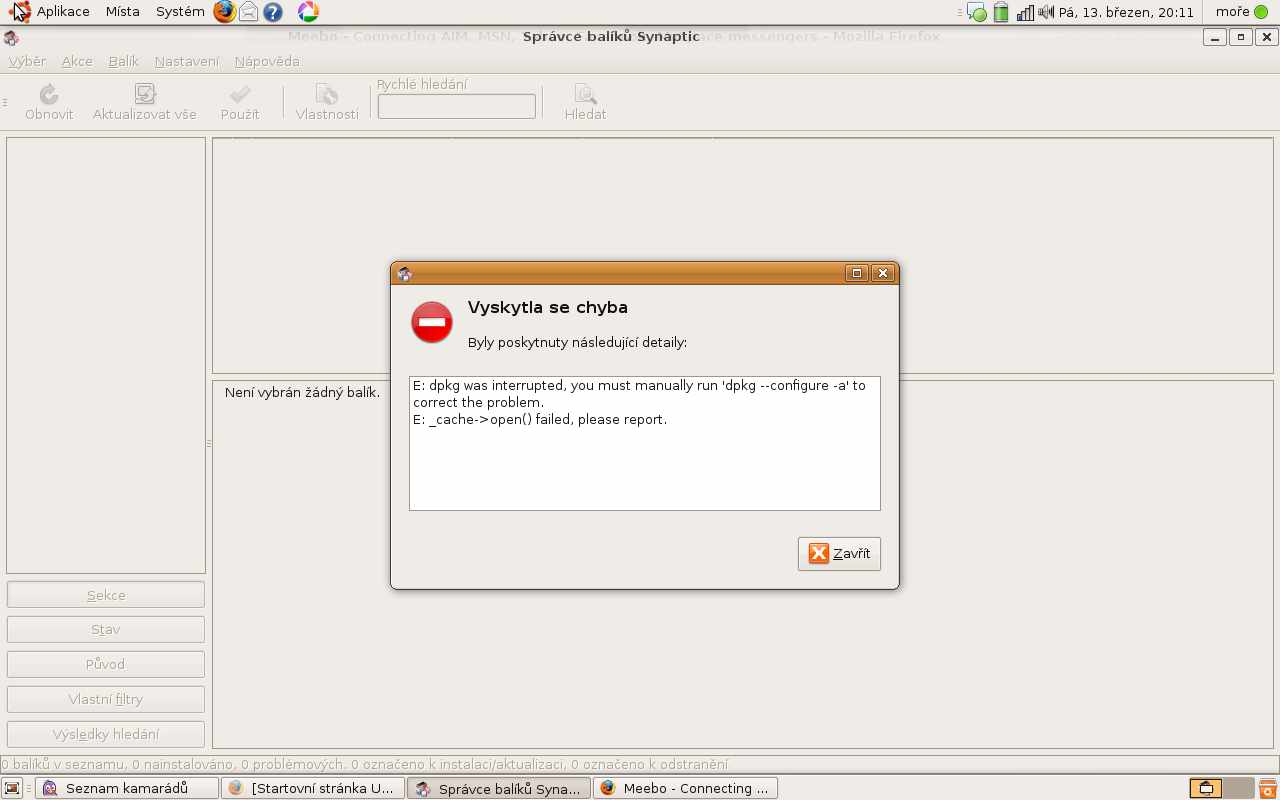Open the Nastavení menu
1280x800 pixels.
coord(186,61)
